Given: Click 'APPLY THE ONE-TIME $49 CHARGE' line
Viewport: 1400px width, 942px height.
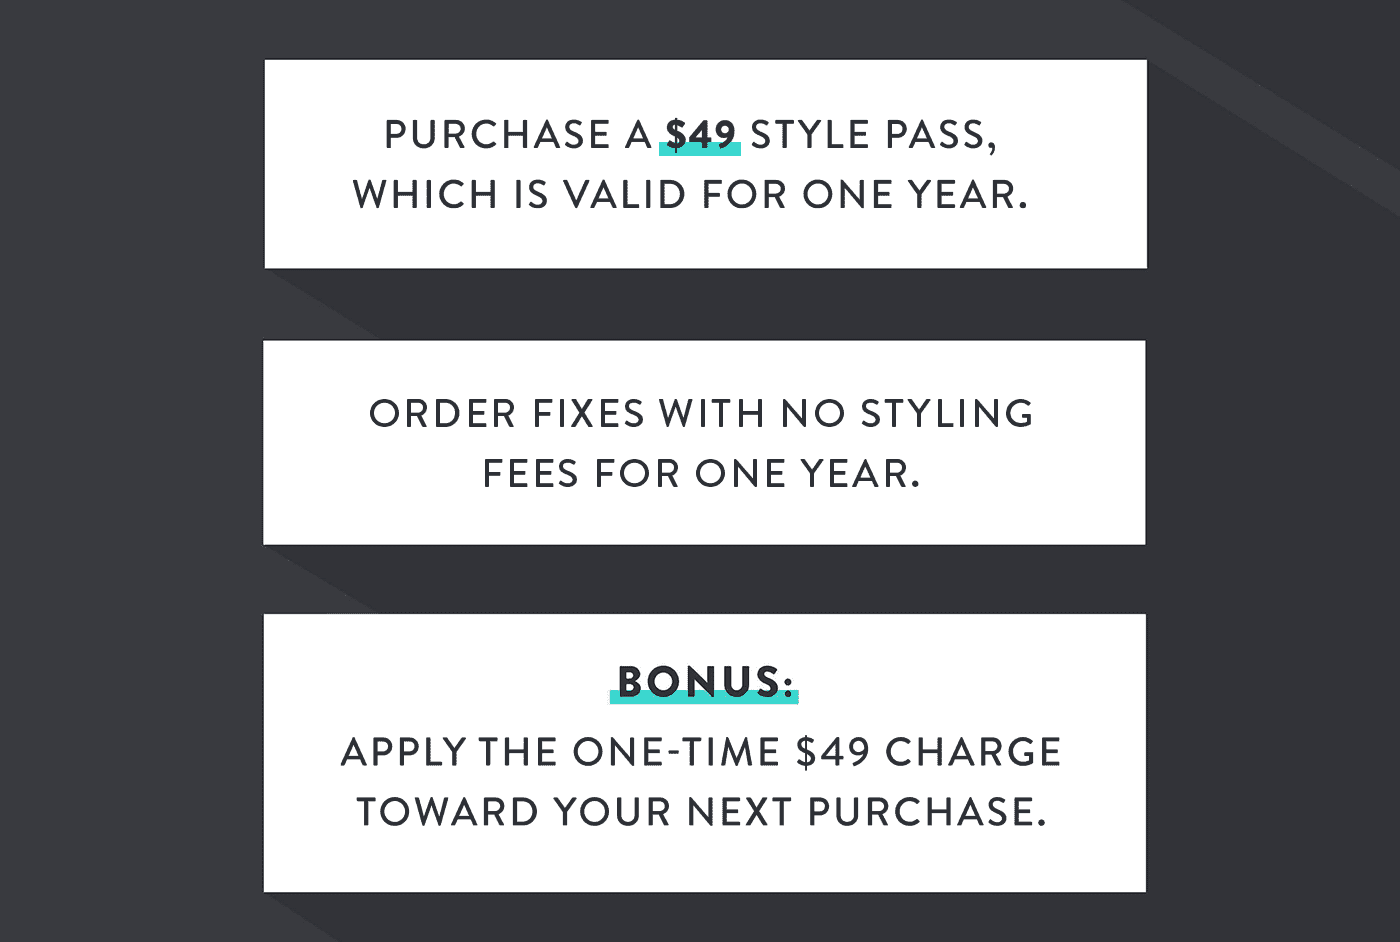Looking at the screenshot, I should [702, 752].
